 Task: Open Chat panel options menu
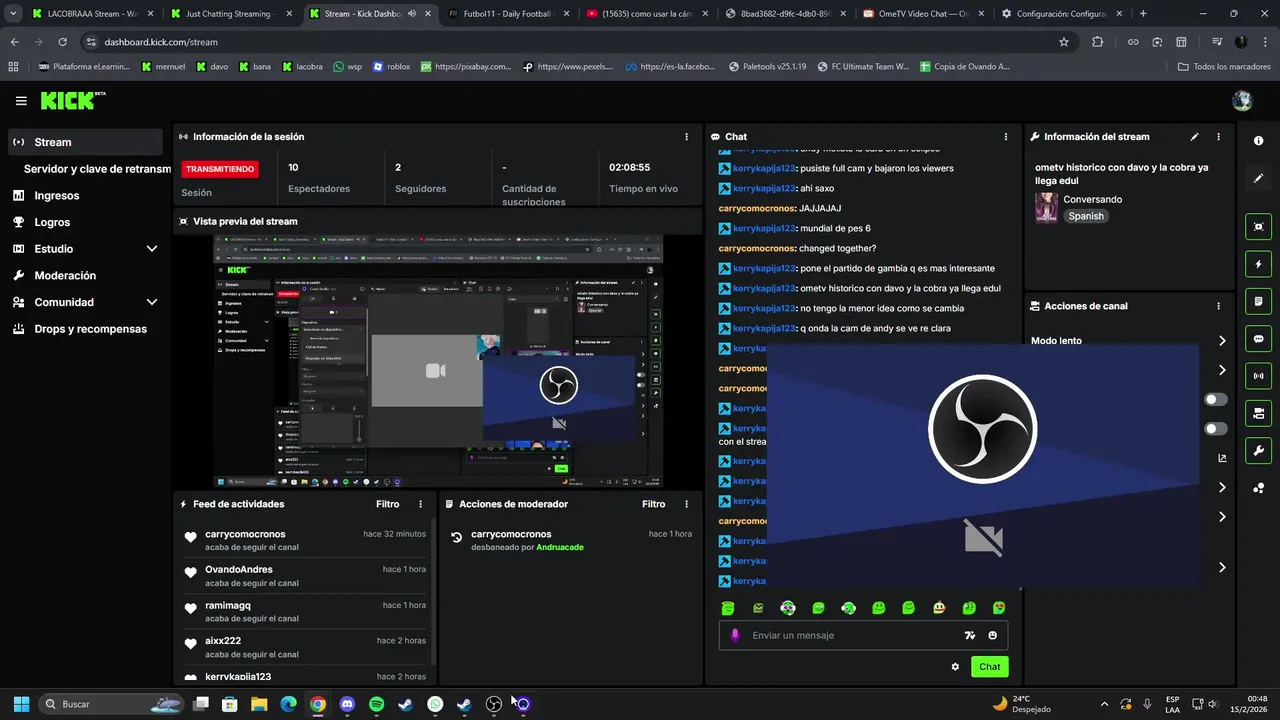[x=1006, y=137]
